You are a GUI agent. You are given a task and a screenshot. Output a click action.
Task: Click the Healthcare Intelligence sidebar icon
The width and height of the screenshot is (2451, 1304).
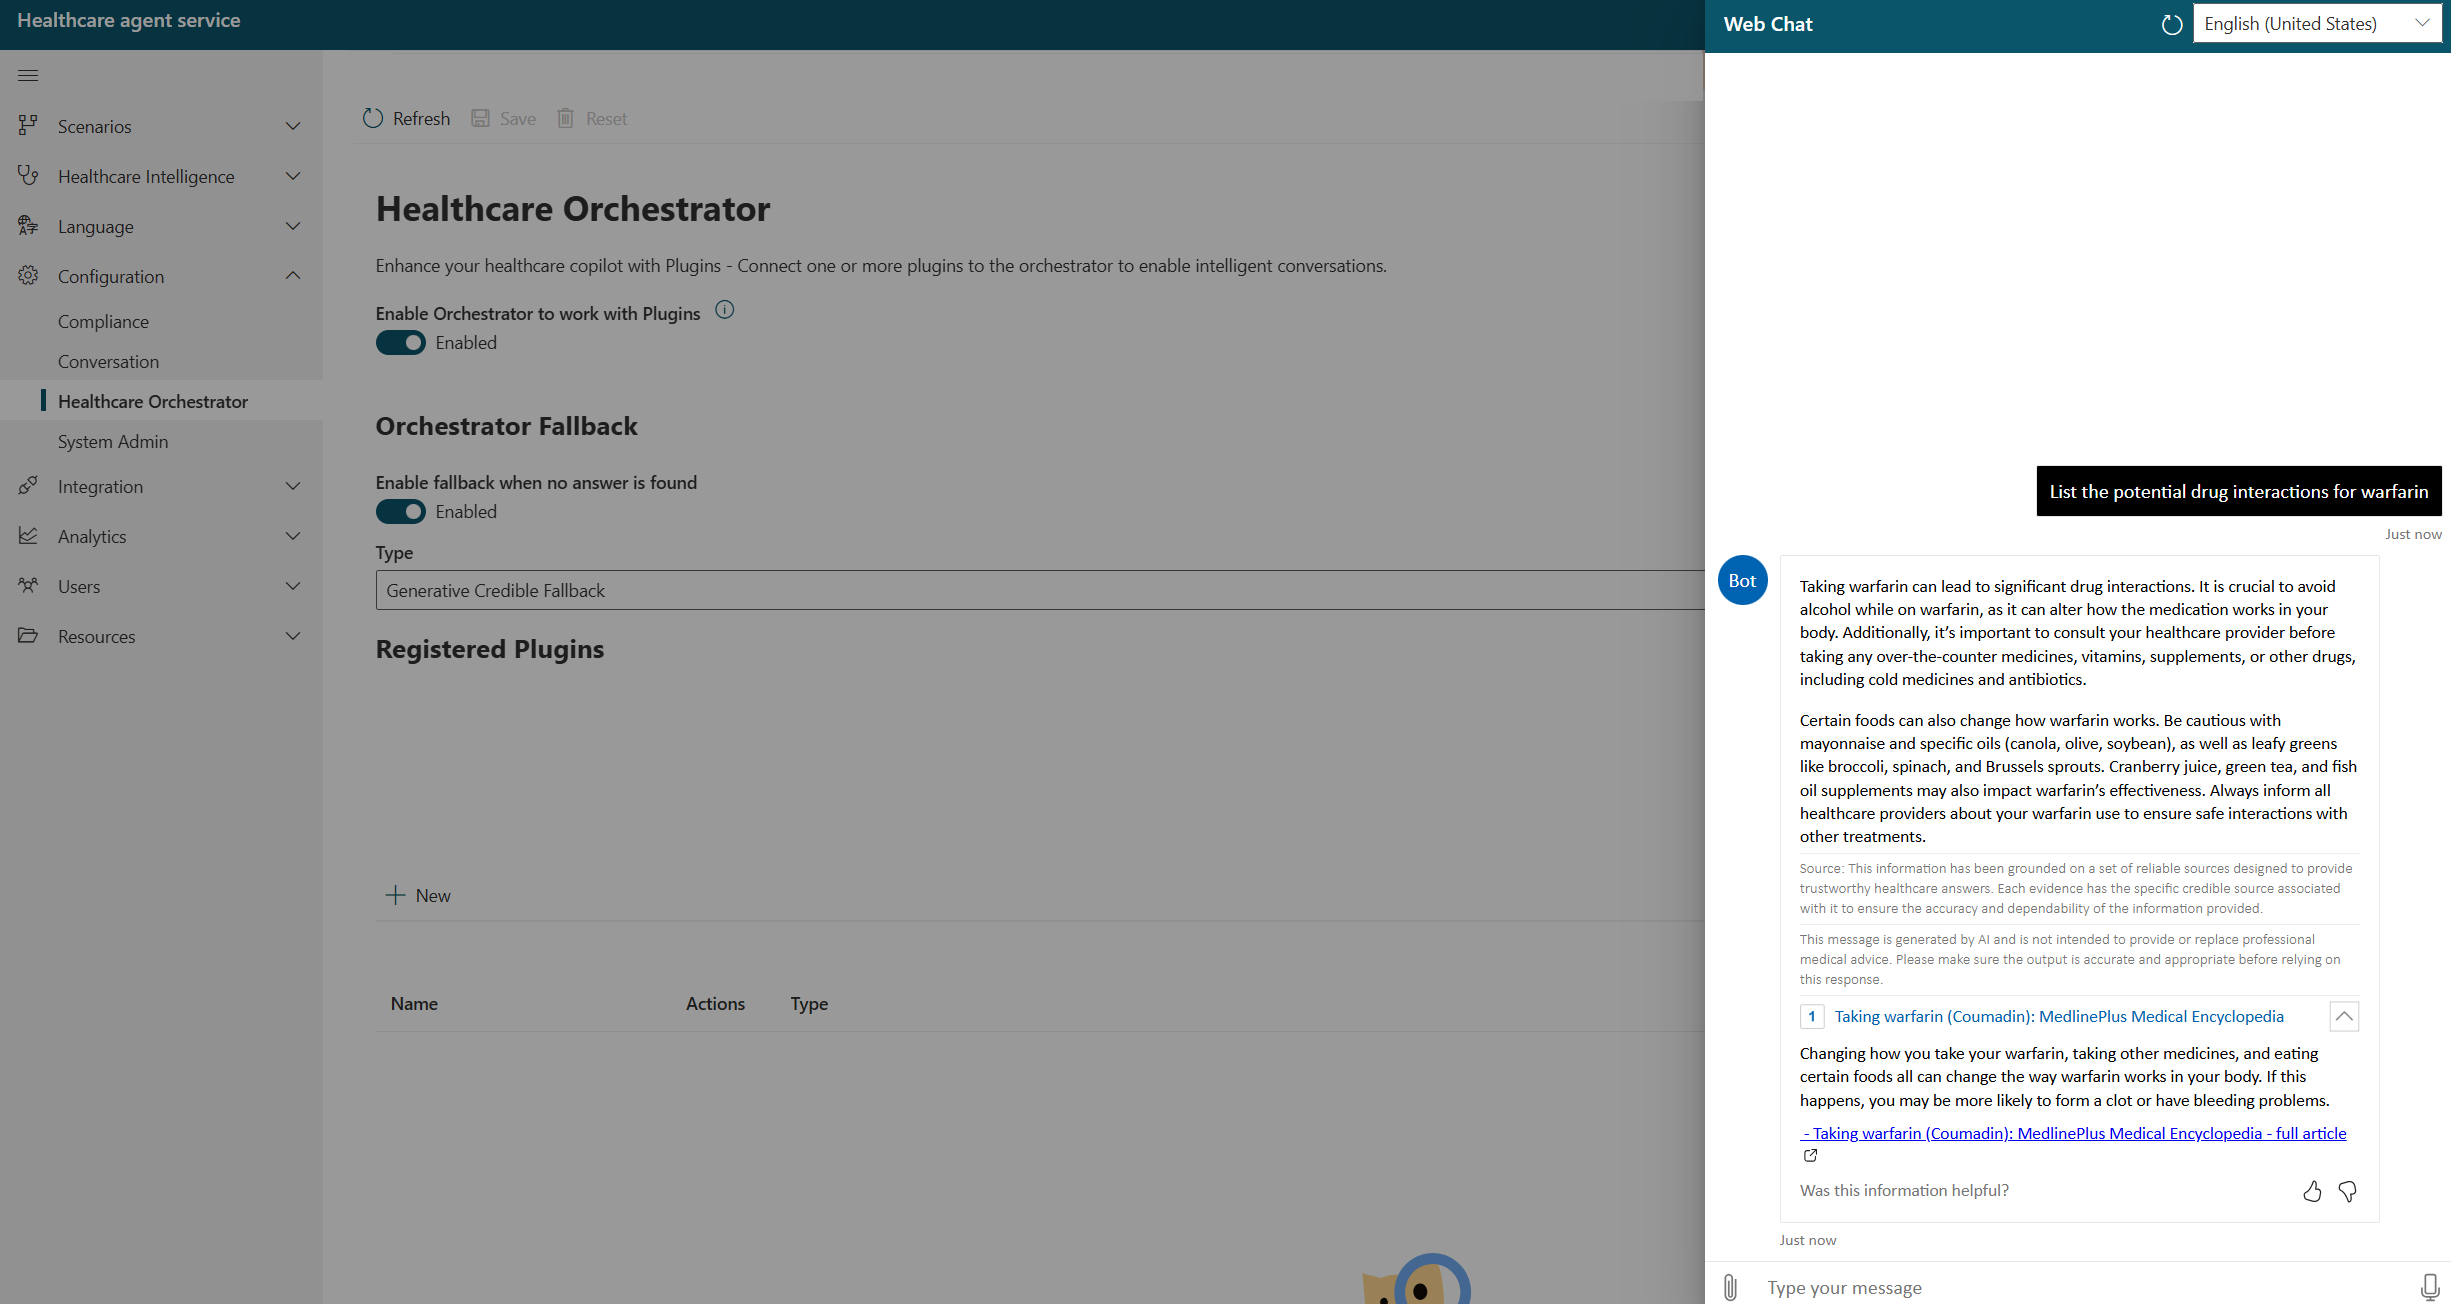(27, 176)
